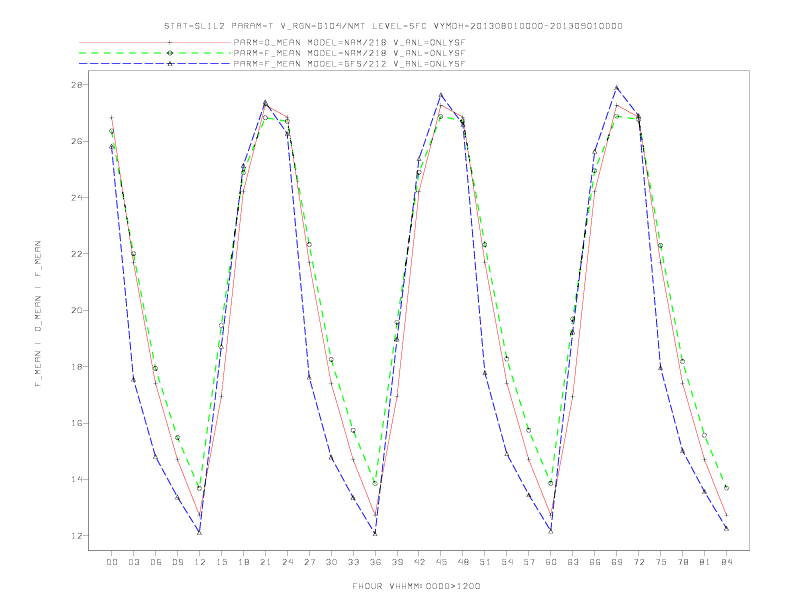792x612 pixels.
Task: Click the x-axis forecast hour label 00
Action: coord(112,562)
